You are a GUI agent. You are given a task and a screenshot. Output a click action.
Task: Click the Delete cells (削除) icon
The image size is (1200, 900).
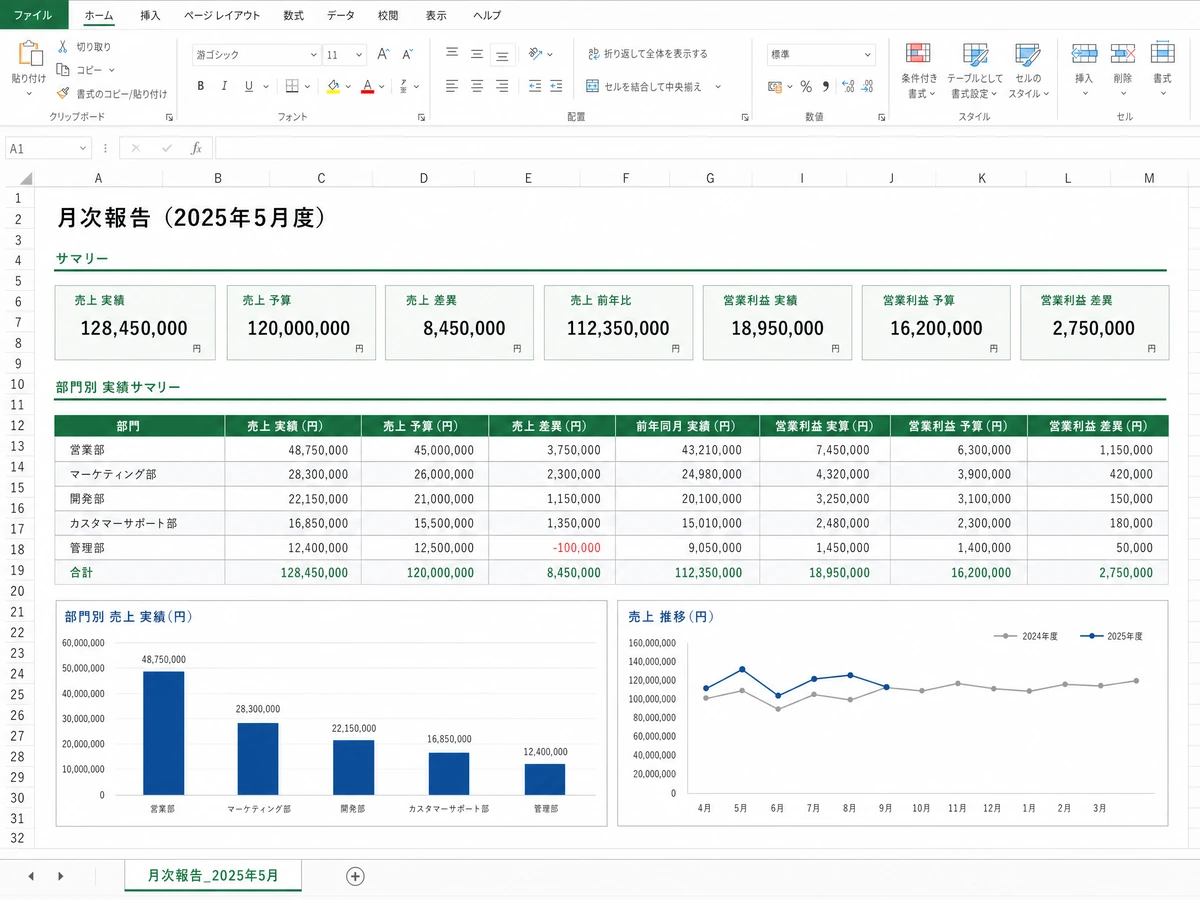pos(1123,53)
